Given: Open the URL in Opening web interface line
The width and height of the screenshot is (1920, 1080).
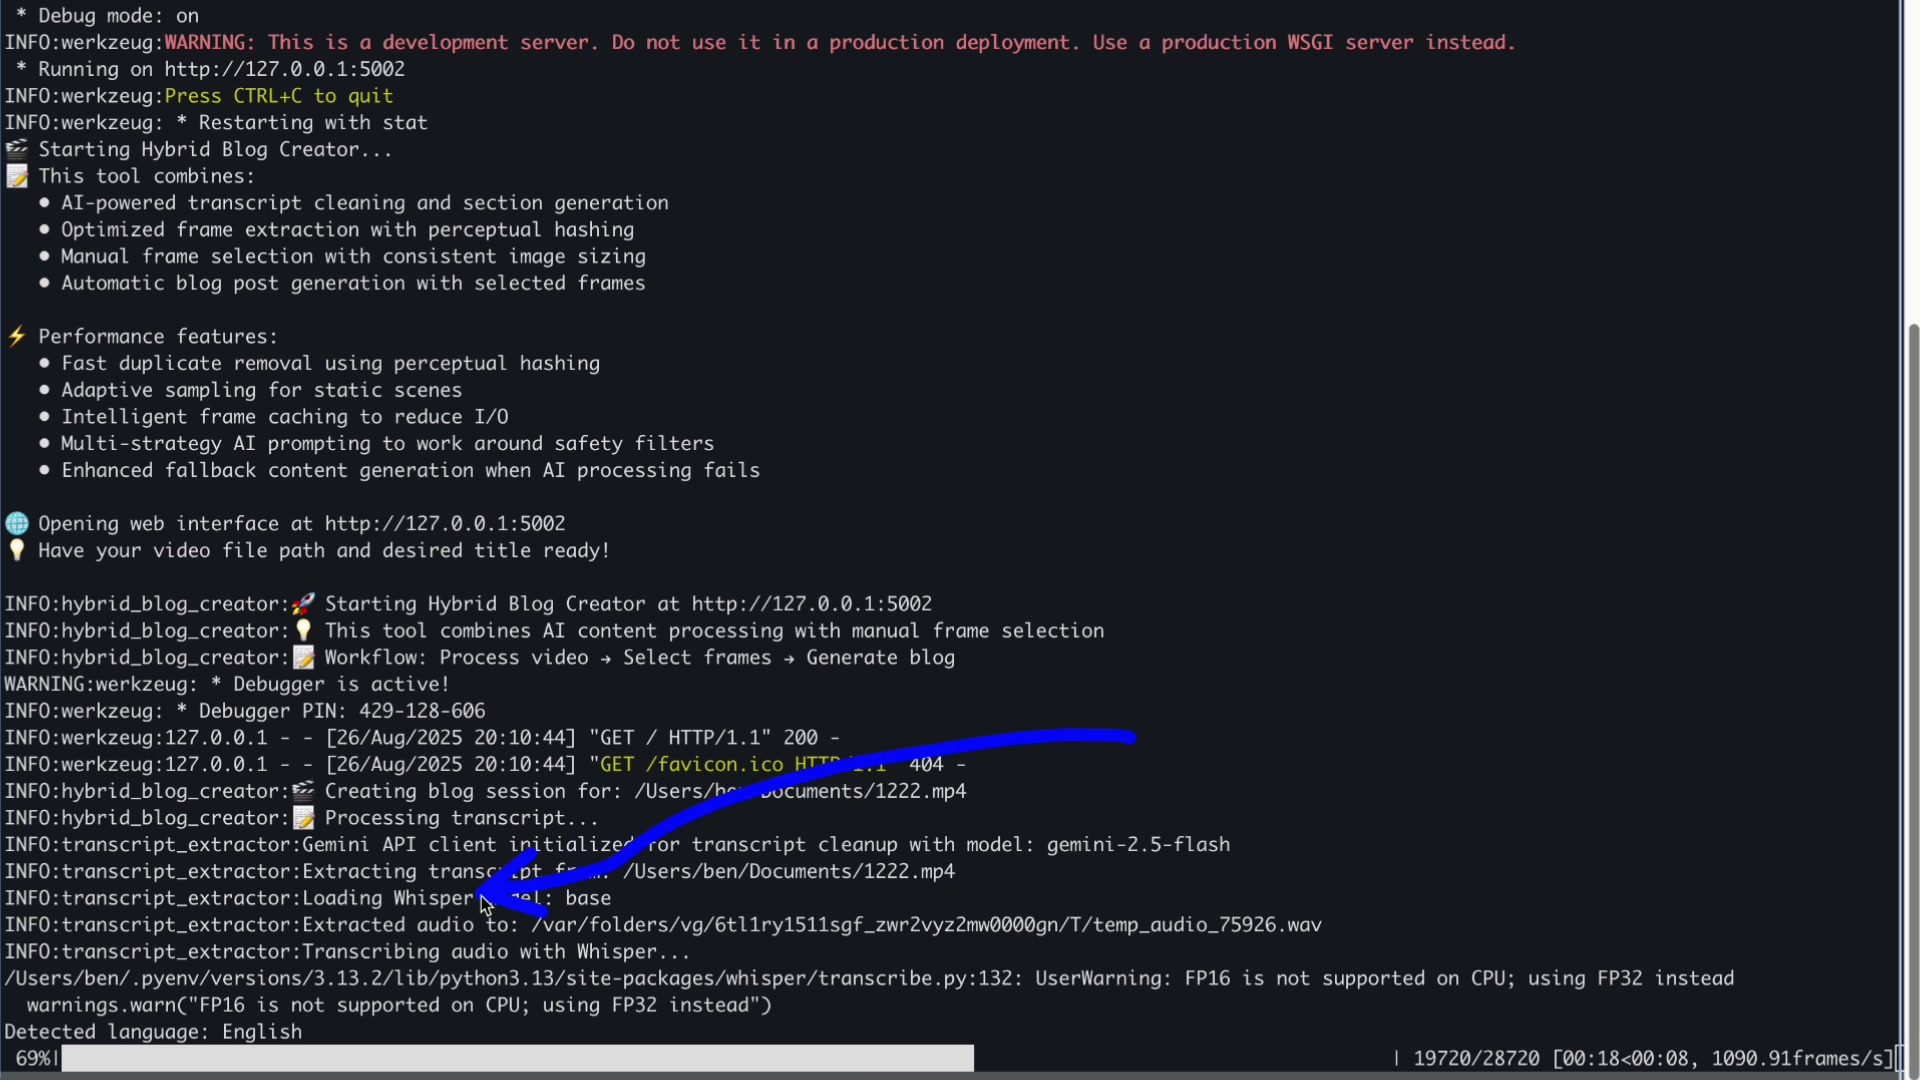Looking at the screenshot, I should click(444, 524).
